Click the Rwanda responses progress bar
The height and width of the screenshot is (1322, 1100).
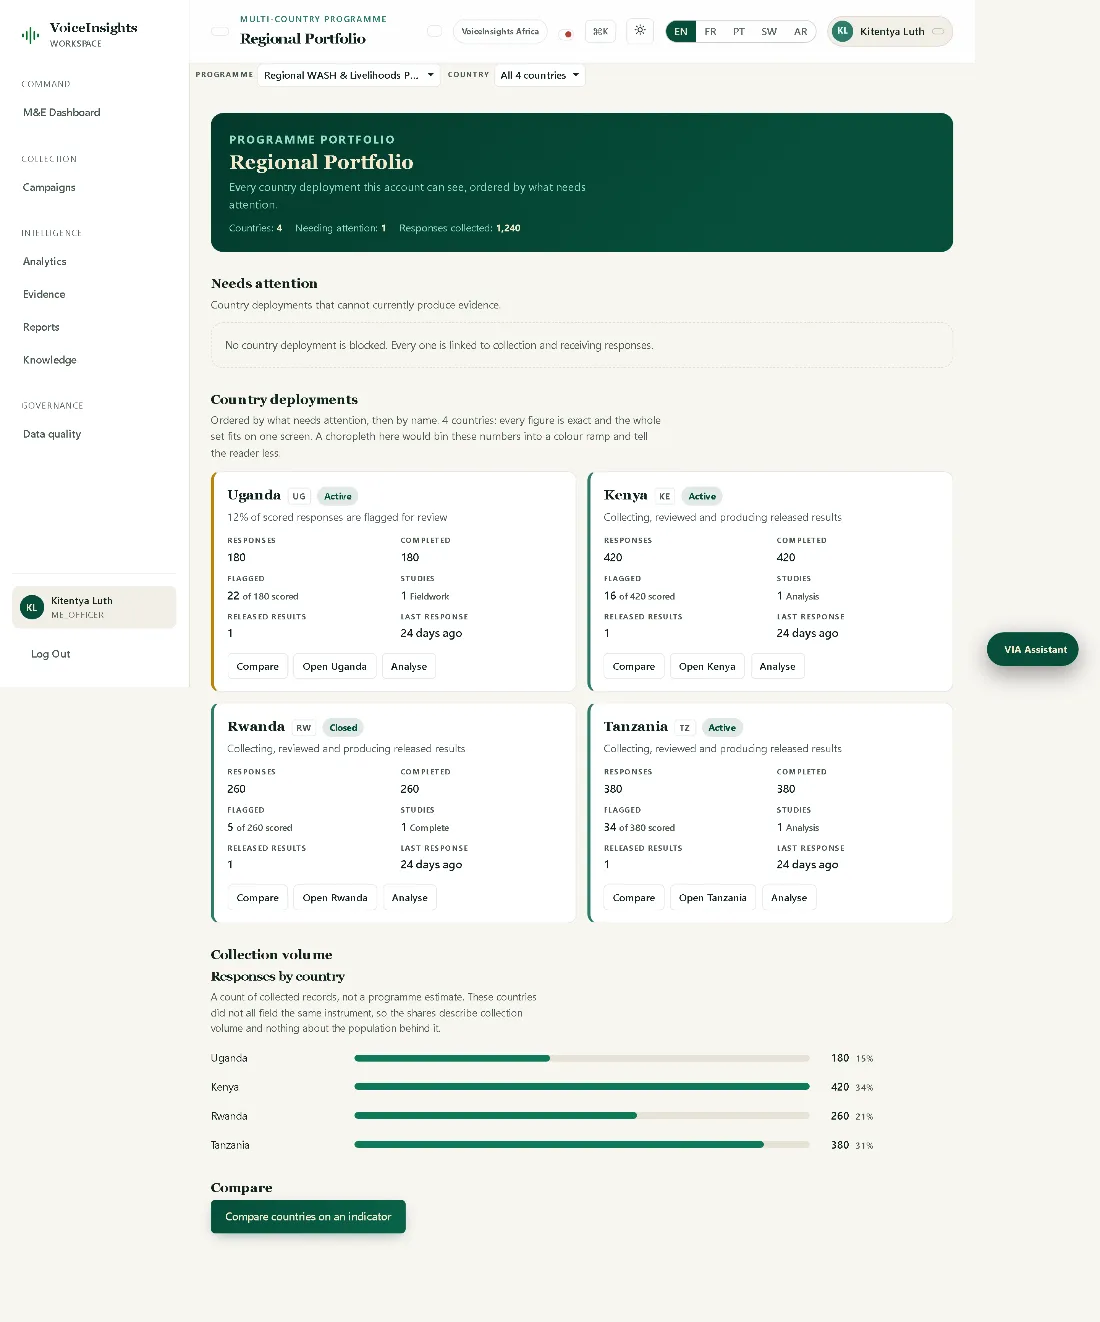582,1116
